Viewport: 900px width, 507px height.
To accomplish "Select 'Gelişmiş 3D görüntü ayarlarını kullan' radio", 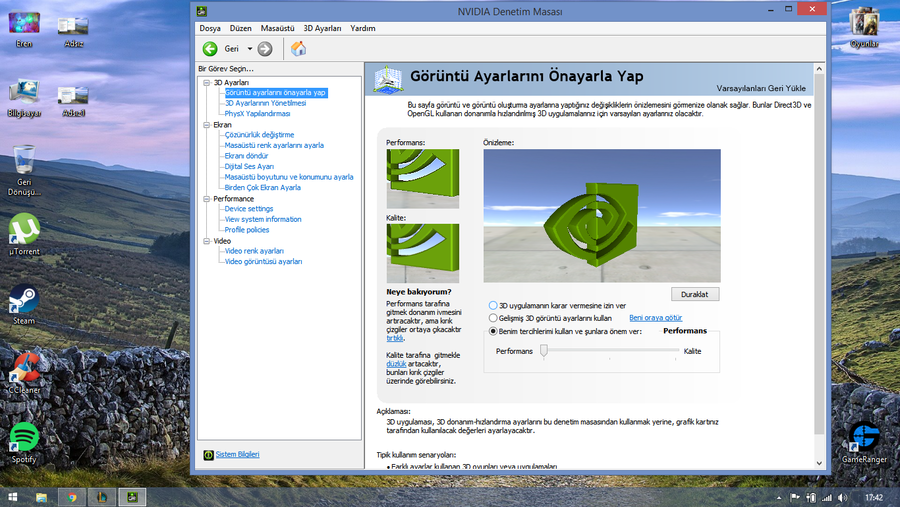I will pos(493,318).
